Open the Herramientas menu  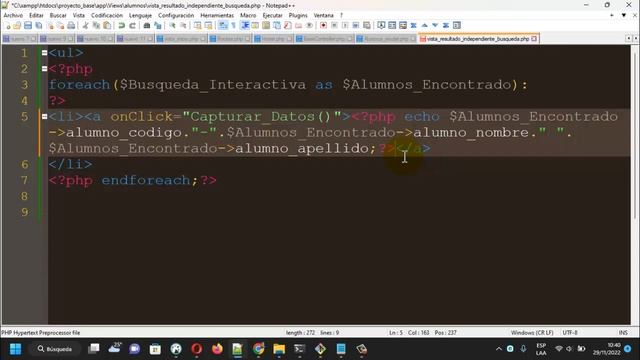[217, 15]
